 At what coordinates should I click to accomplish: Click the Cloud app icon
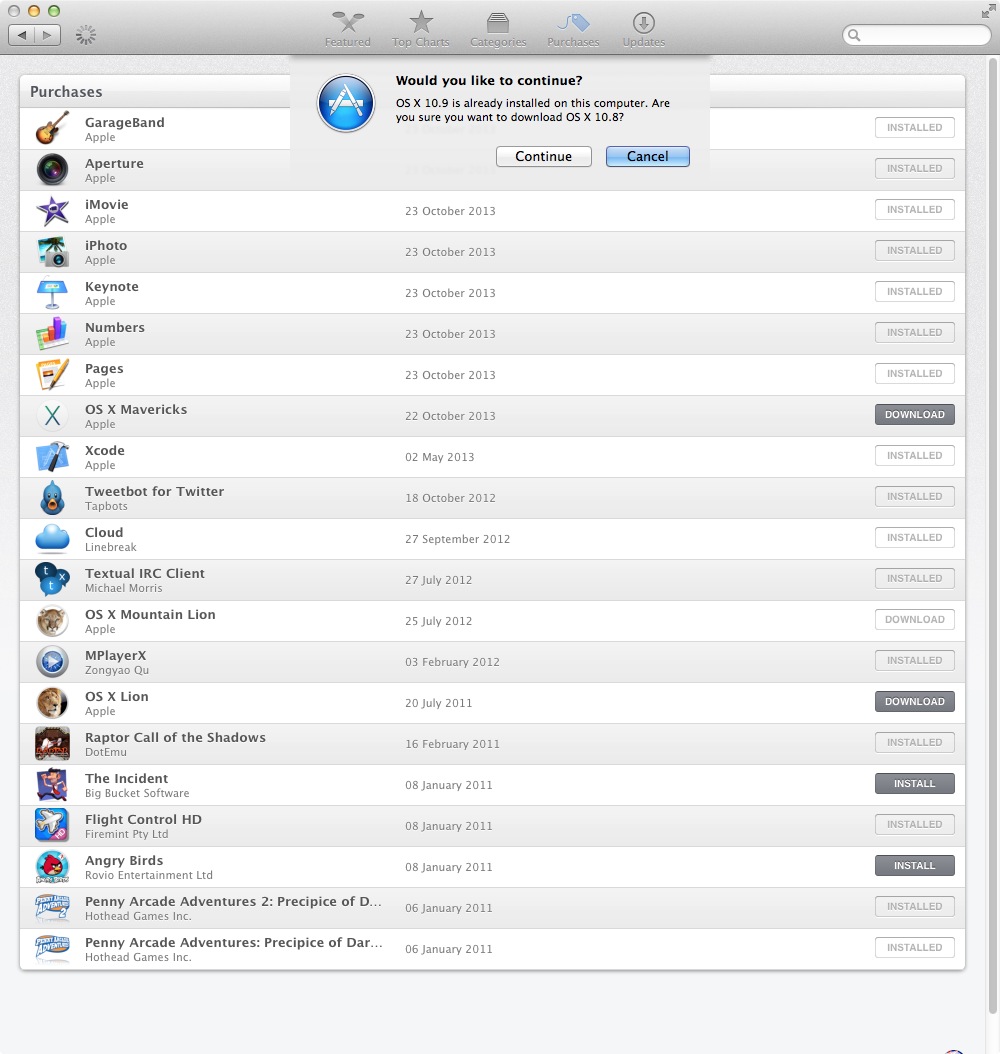[x=52, y=538]
